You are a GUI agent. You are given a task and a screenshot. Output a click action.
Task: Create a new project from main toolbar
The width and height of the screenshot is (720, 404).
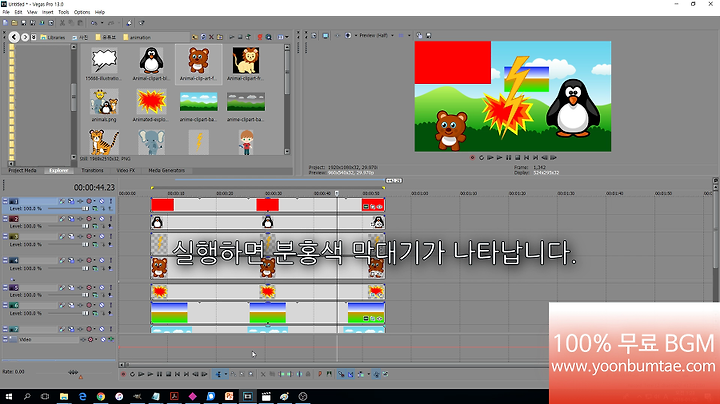[x=6, y=22]
